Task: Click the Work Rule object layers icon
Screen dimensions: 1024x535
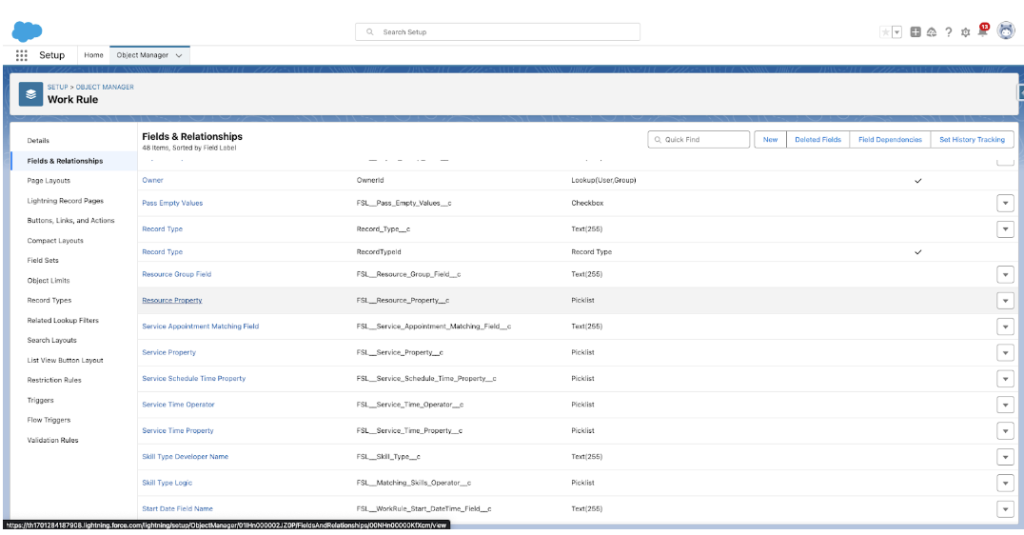Action: 31,94
